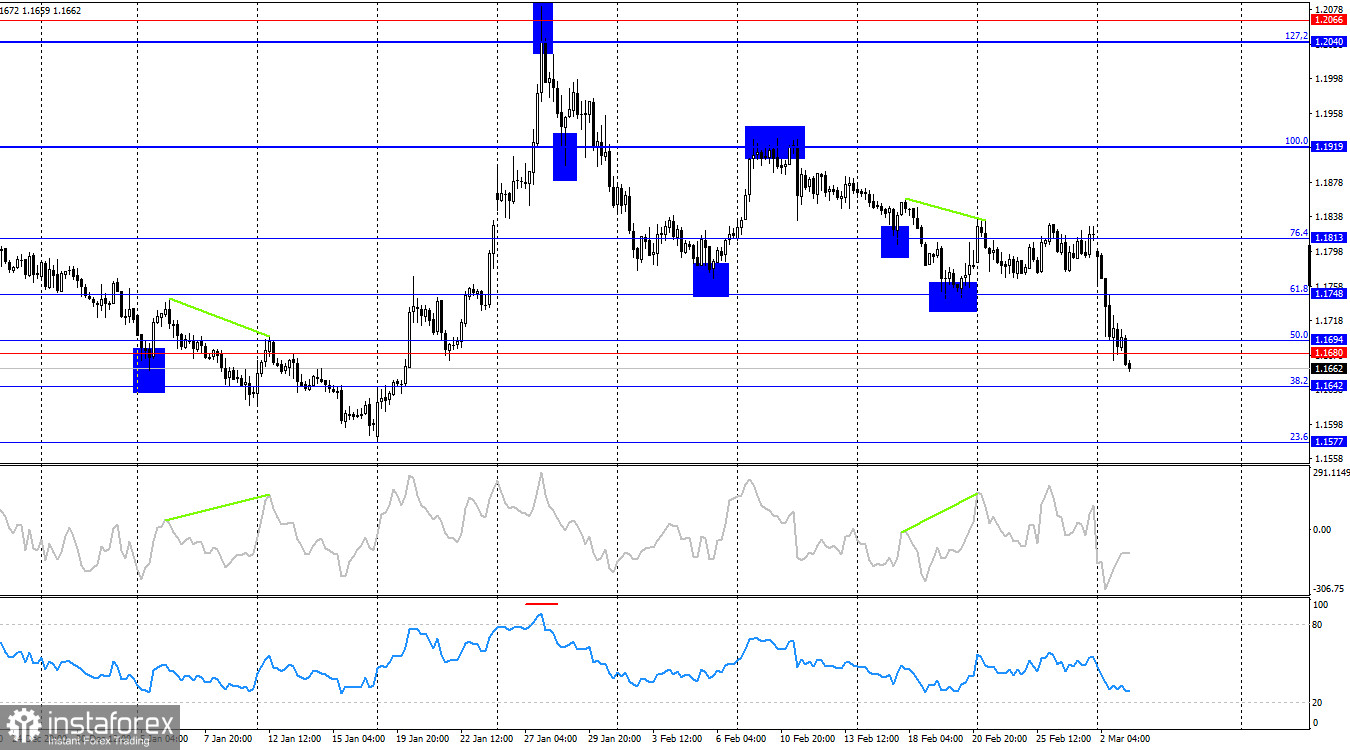Click the 76.4 Fibonacci level label
The height and width of the screenshot is (750, 1350).
click(1299, 232)
